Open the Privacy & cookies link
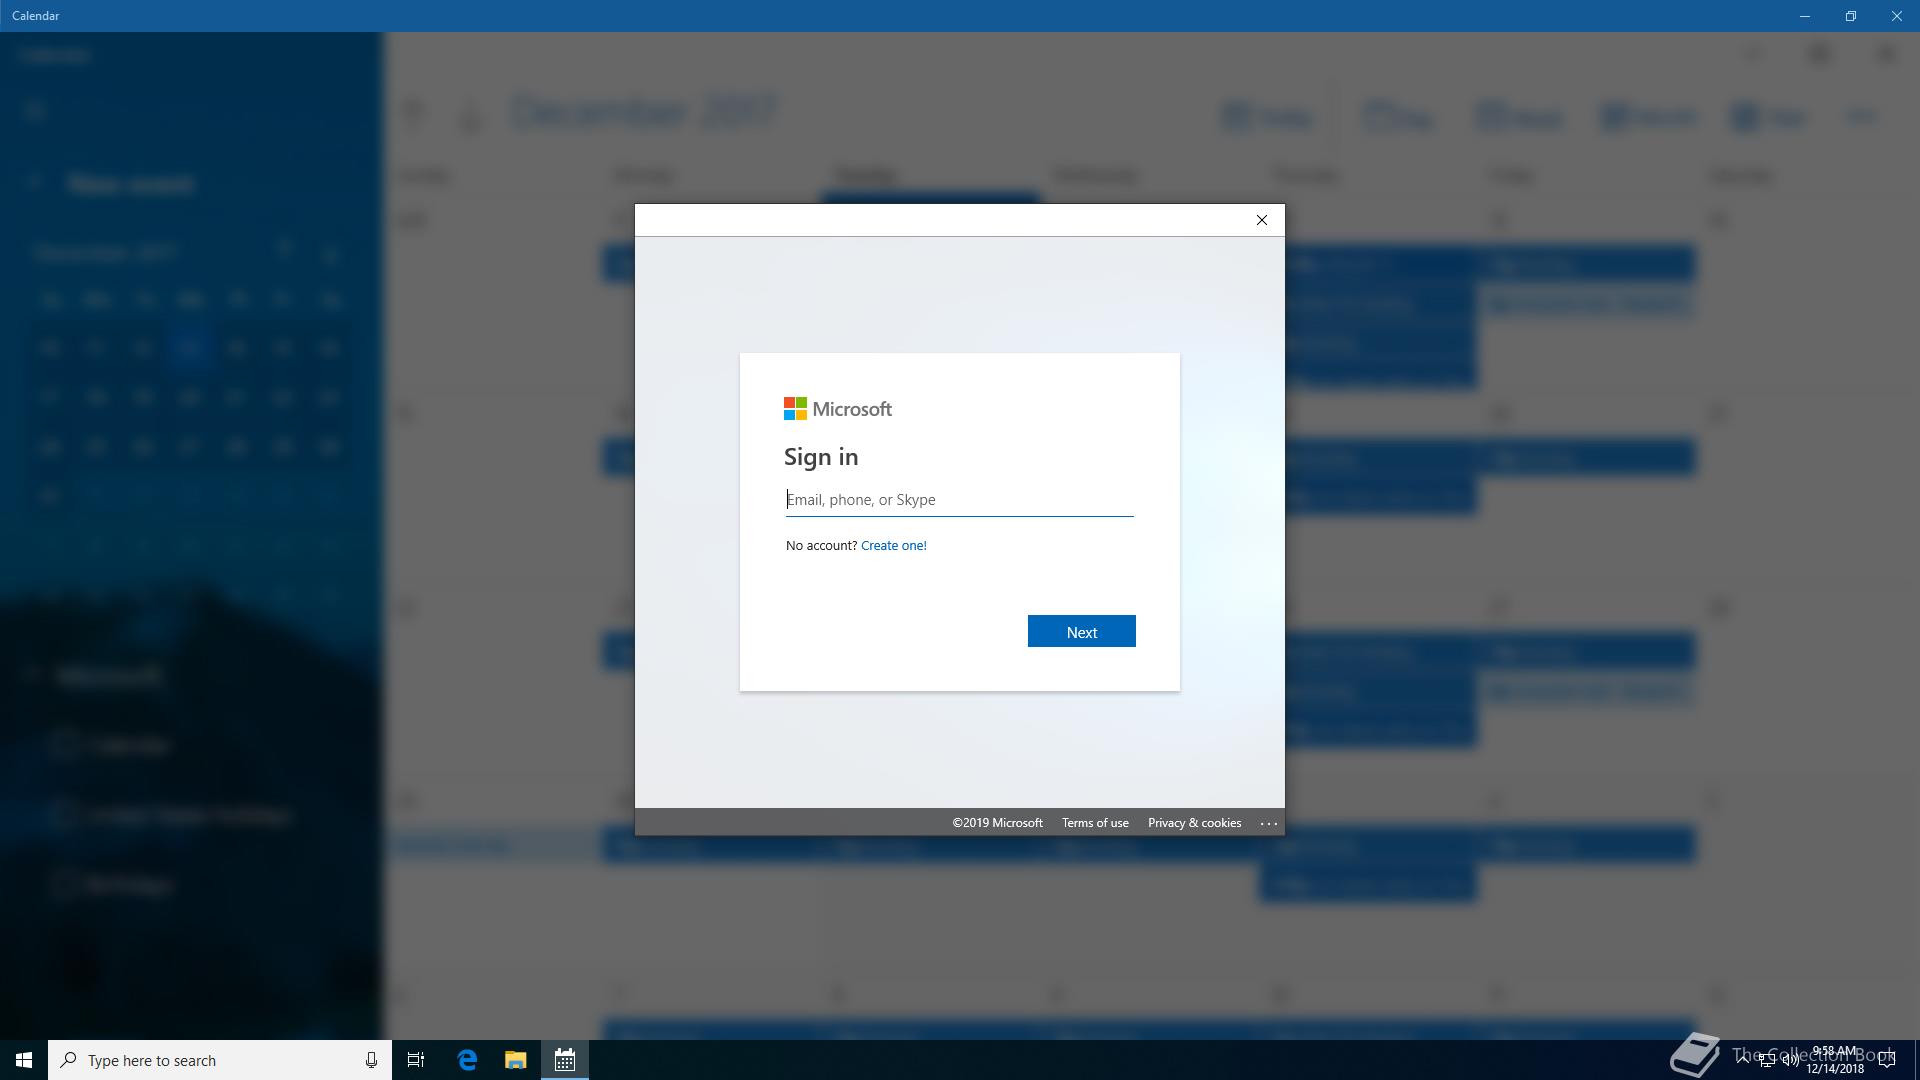 point(1194,823)
